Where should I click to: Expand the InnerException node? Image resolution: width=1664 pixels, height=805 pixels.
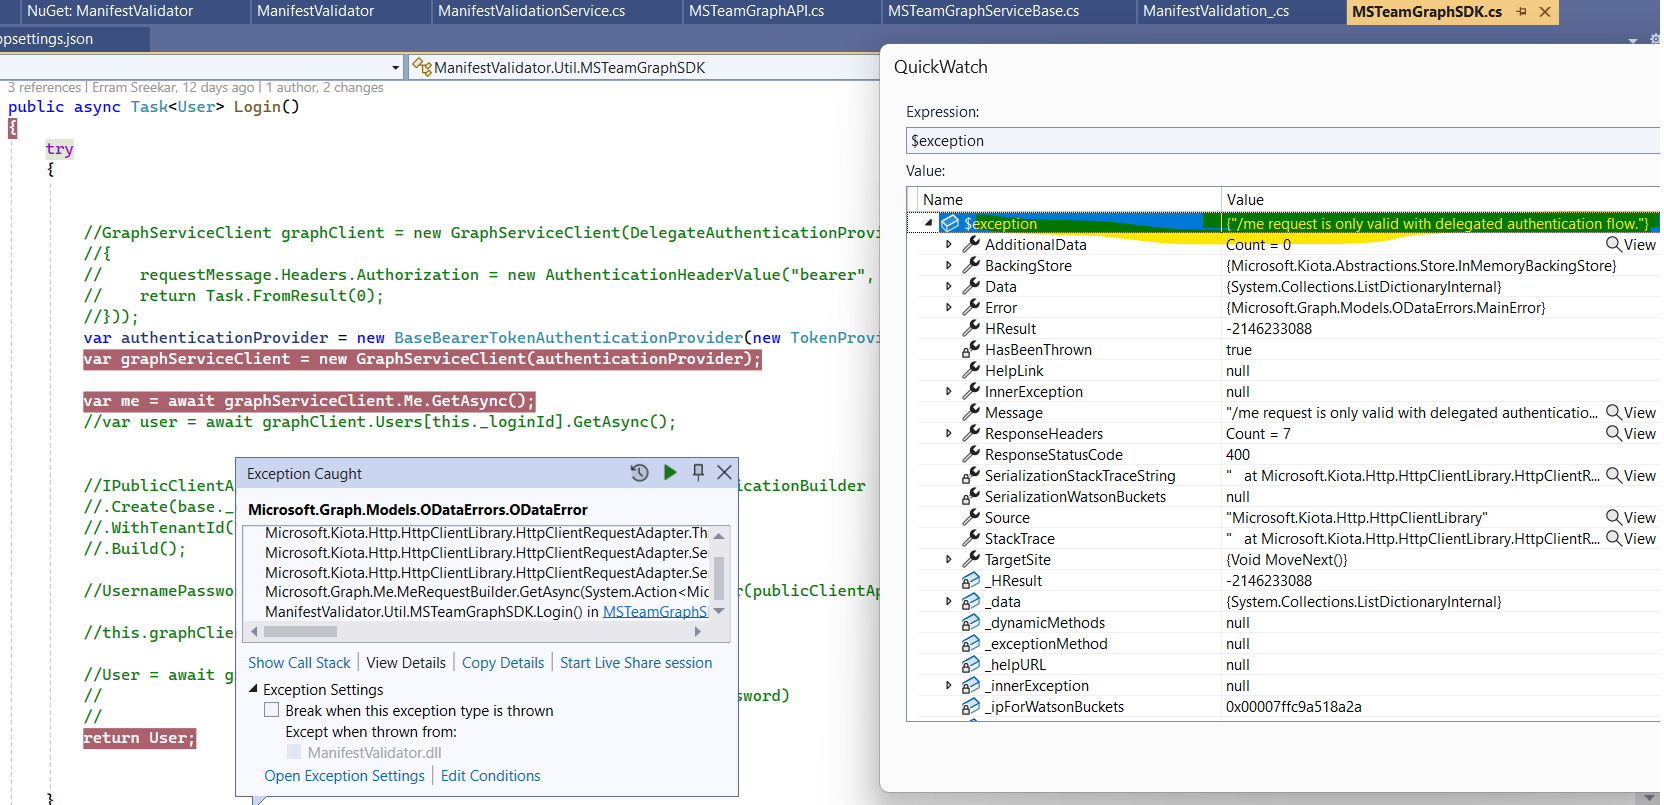click(x=949, y=391)
